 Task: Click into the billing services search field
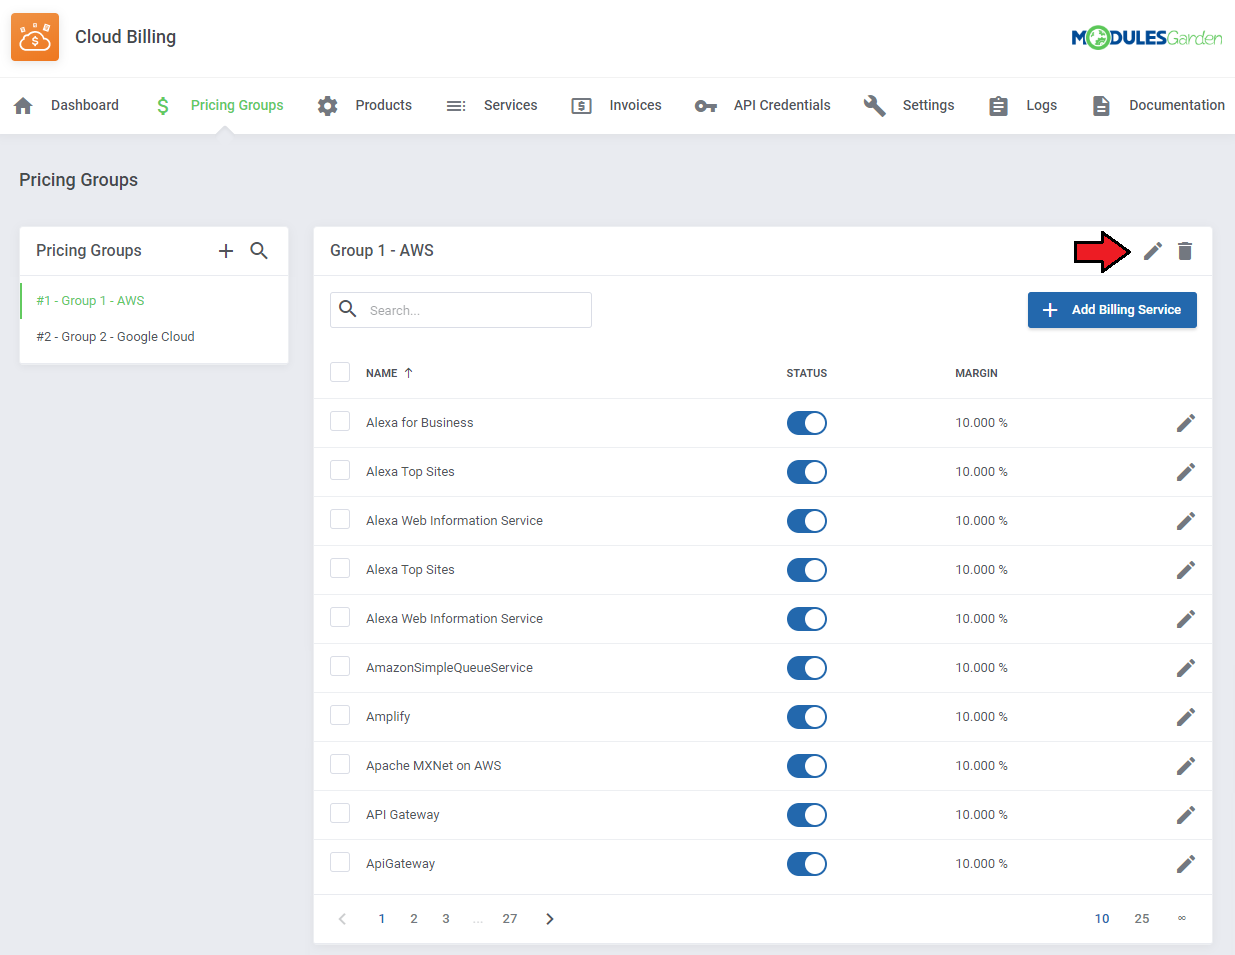coord(461,310)
